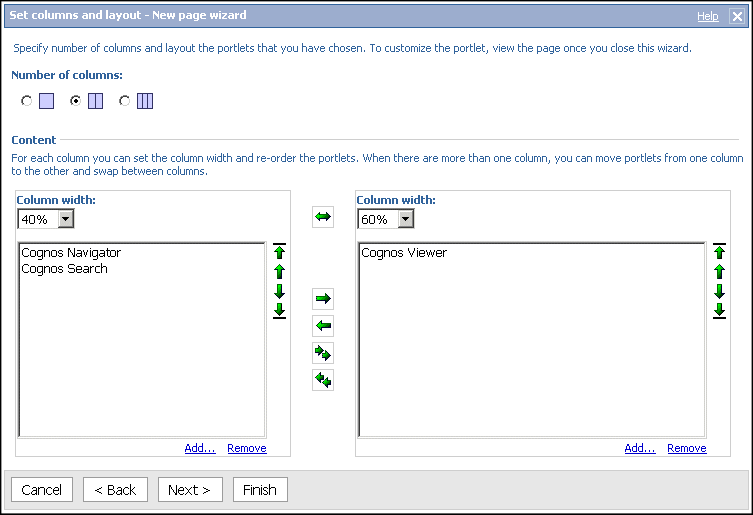
Task: Open the 60% column width dropdown
Action: coord(386,219)
